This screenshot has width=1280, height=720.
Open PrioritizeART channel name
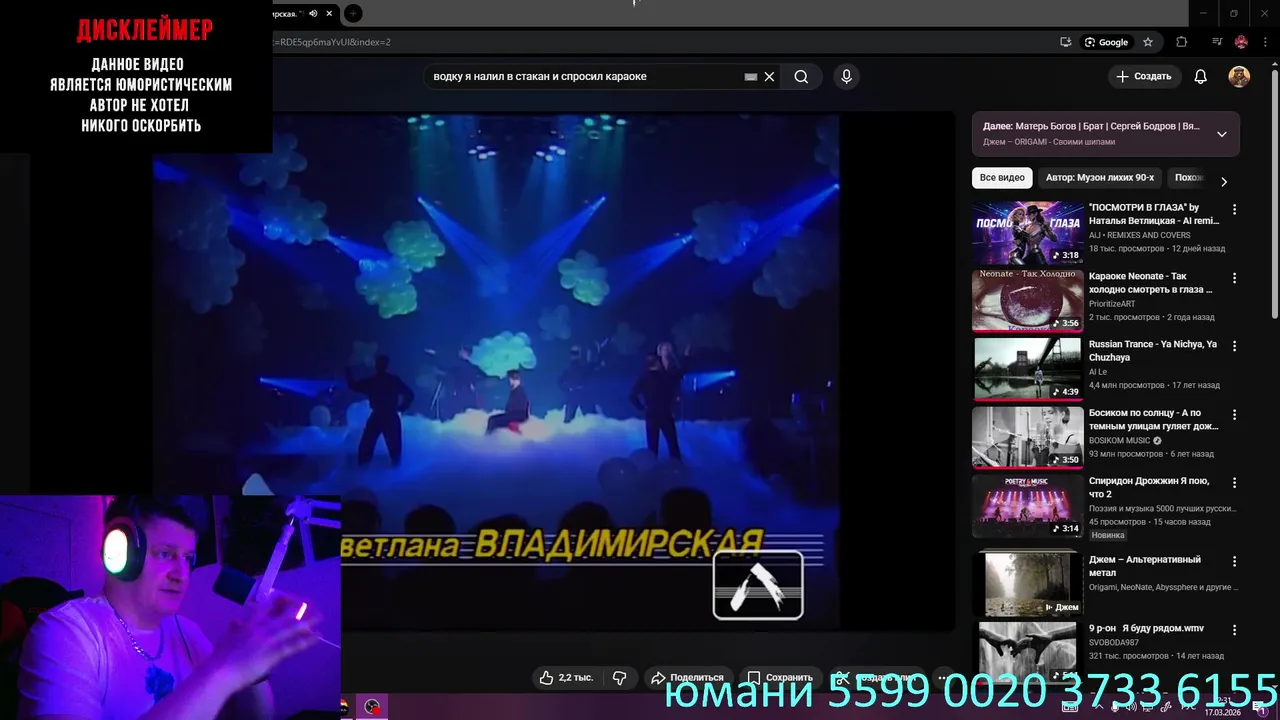point(1112,304)
